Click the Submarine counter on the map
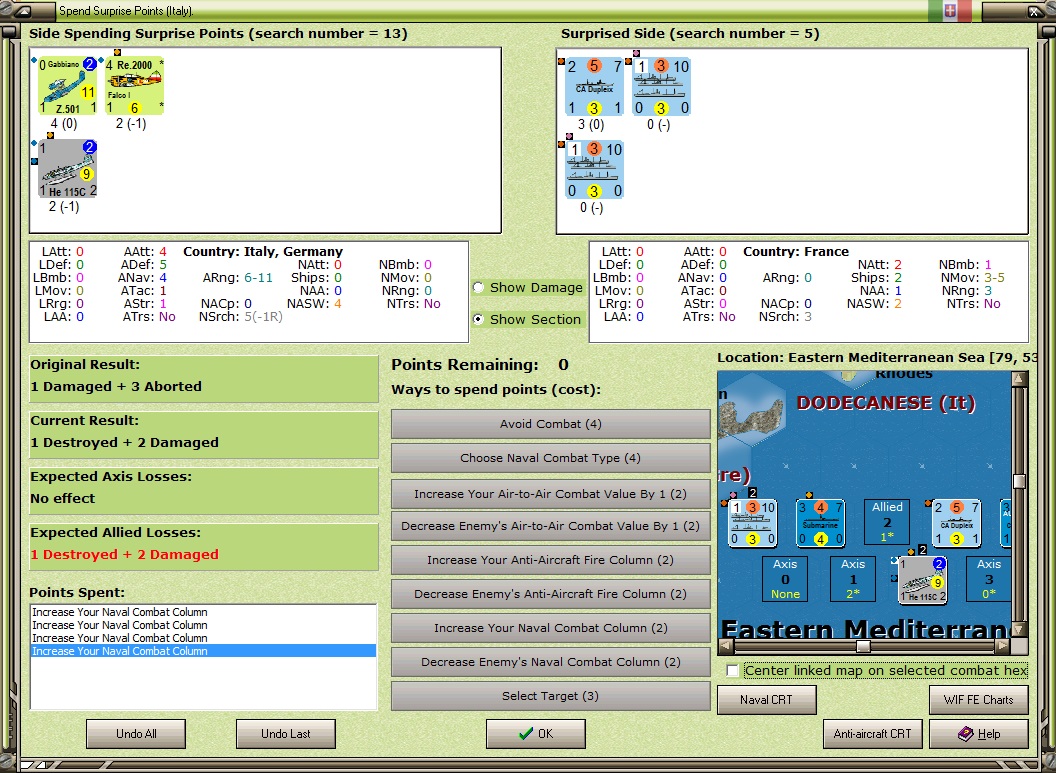1056x773 pixels. [820, 523]
